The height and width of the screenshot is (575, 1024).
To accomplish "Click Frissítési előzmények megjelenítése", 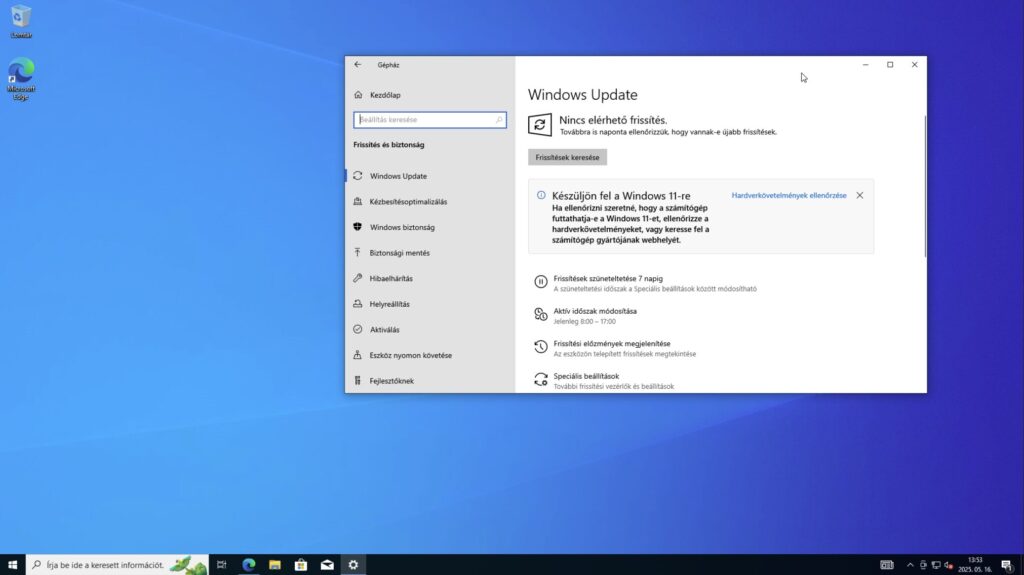I will [x=611, y=343].
